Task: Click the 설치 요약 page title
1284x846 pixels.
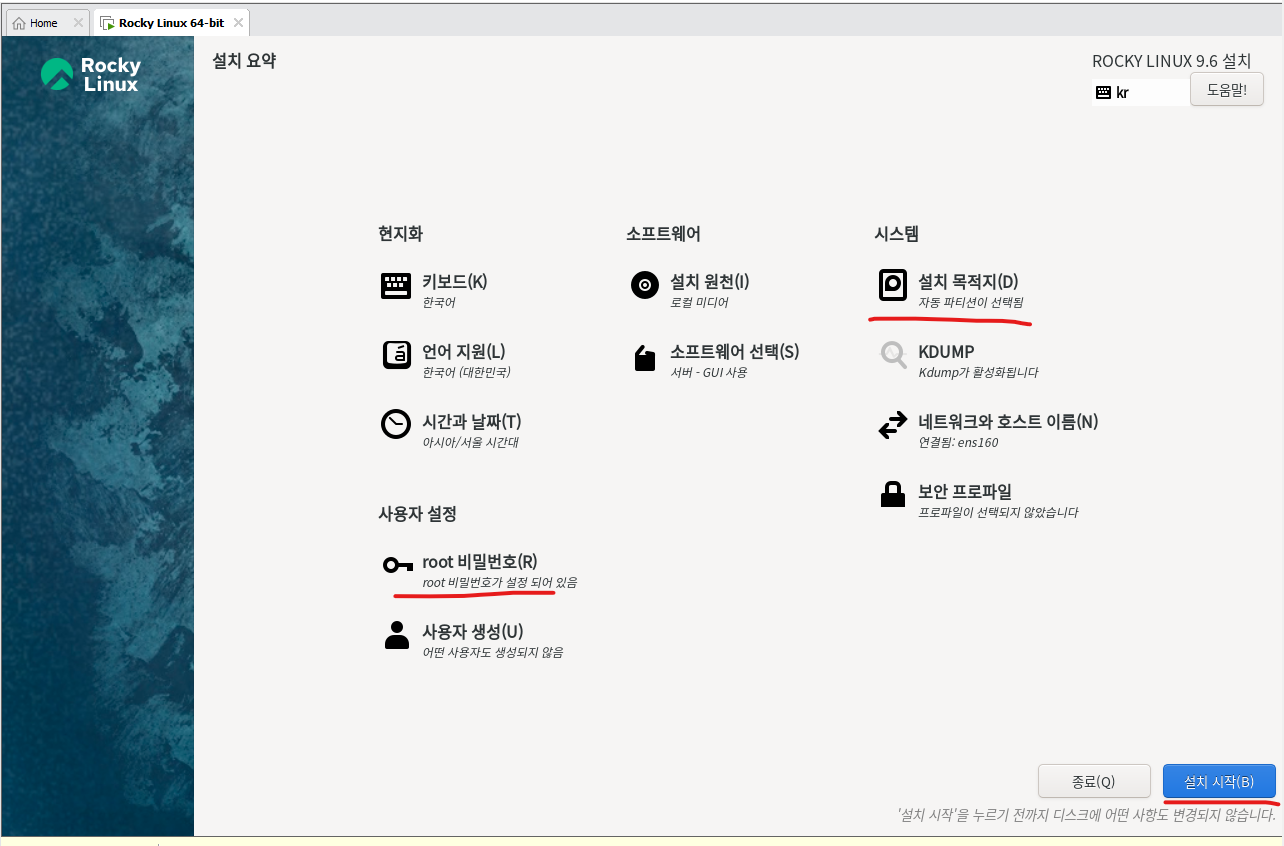Action: (244, 60)
